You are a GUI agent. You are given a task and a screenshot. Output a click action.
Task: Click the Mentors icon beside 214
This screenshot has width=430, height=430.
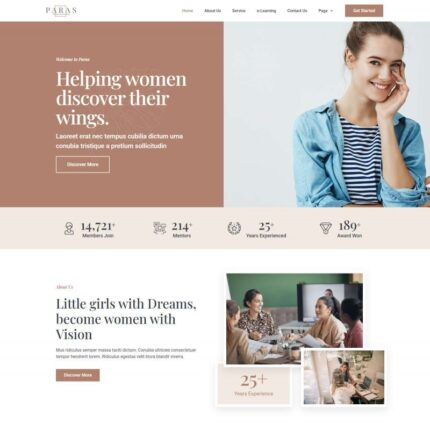(x=160, y=228)
